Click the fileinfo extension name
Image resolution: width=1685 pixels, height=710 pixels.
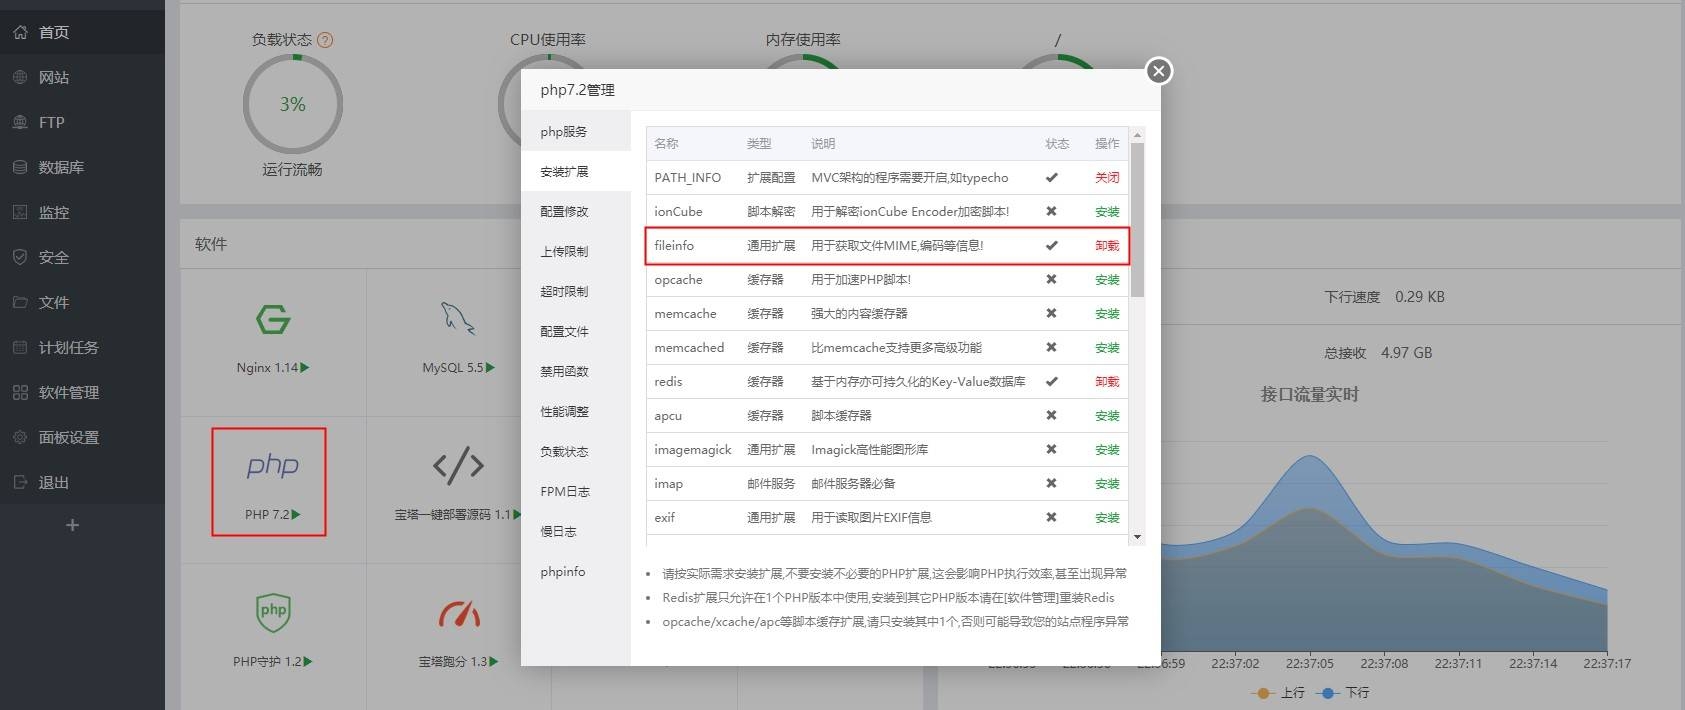(674, 246)
